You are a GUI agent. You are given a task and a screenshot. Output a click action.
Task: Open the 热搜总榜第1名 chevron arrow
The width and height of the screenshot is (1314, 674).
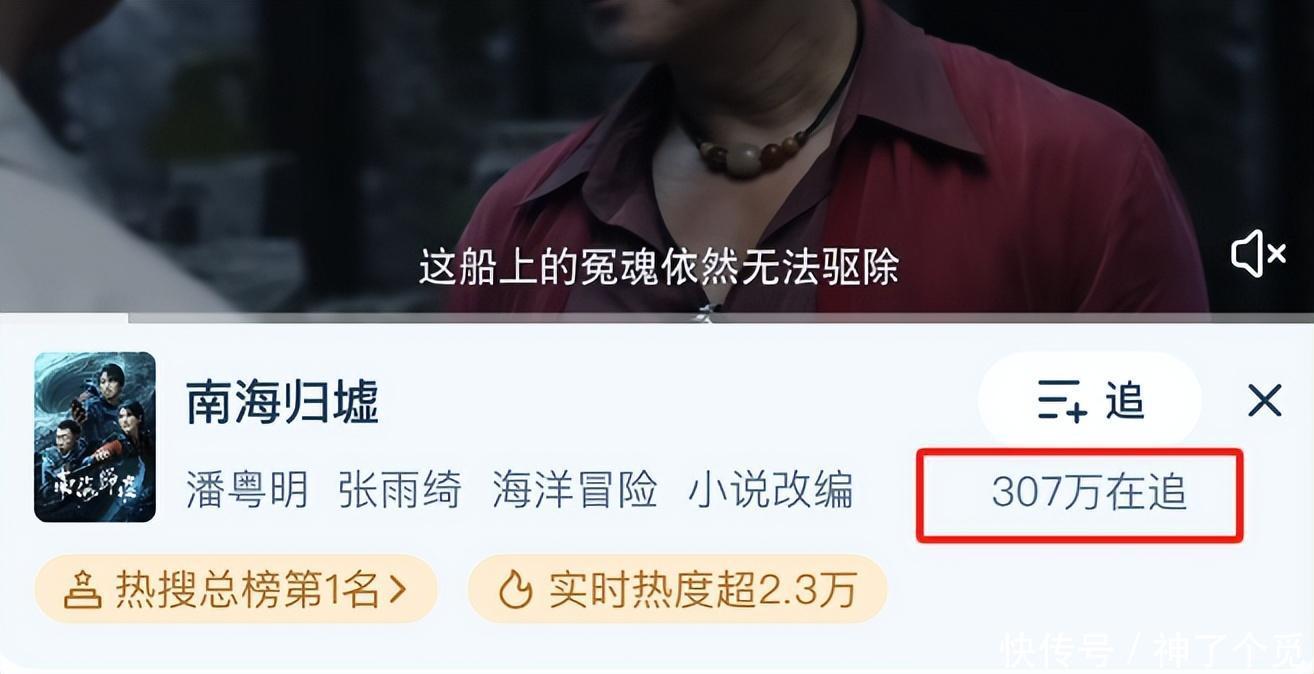point(397,590)
